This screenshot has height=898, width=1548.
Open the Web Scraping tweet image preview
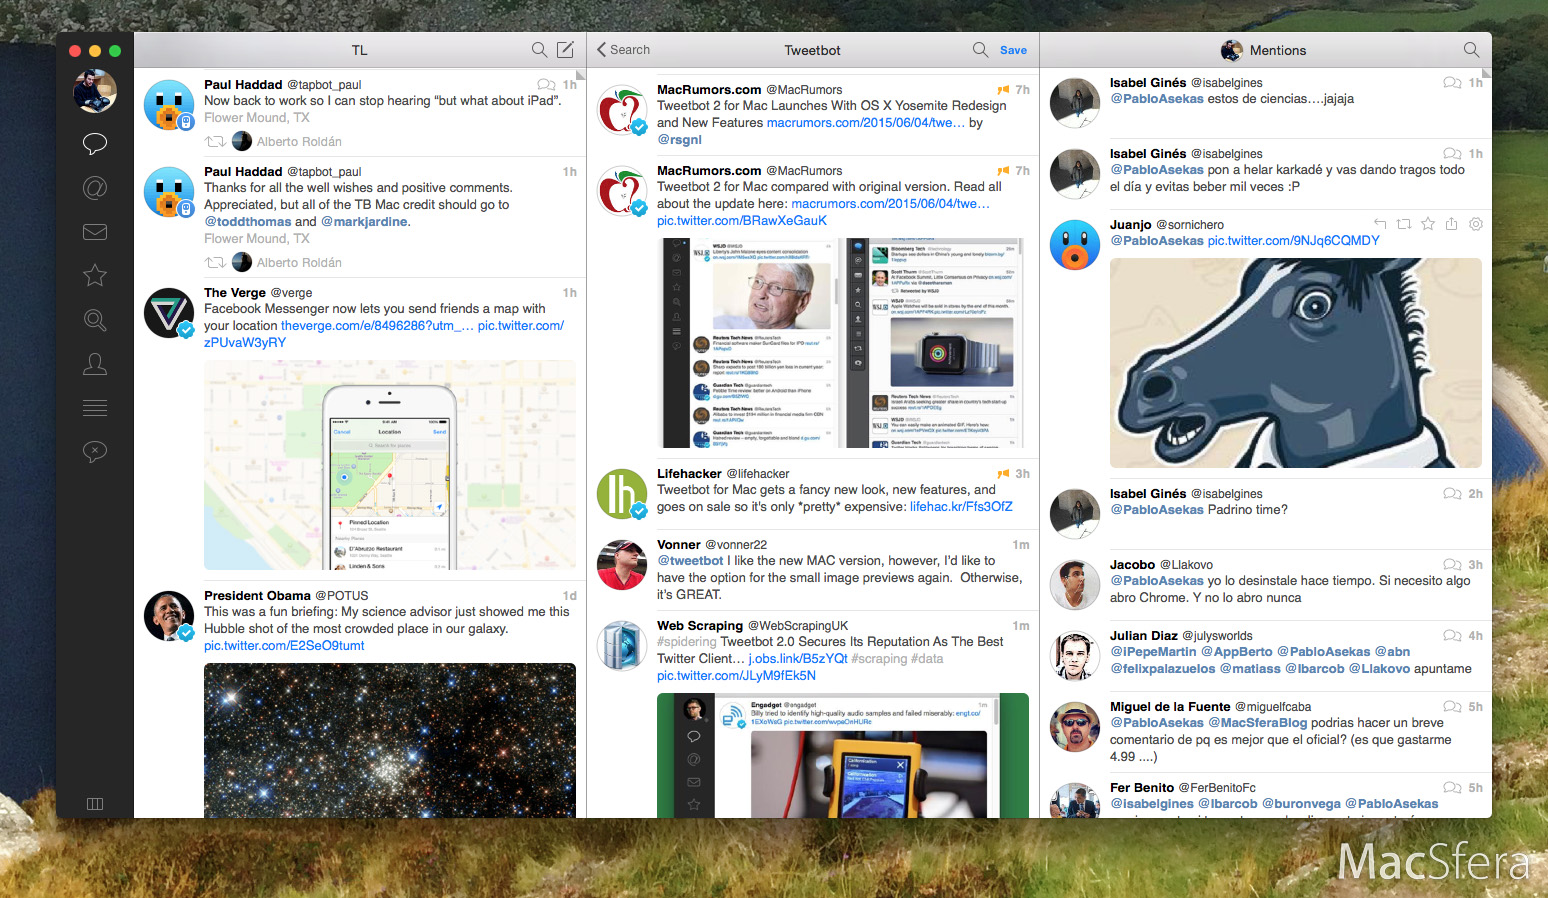click(x=843, y=755)
